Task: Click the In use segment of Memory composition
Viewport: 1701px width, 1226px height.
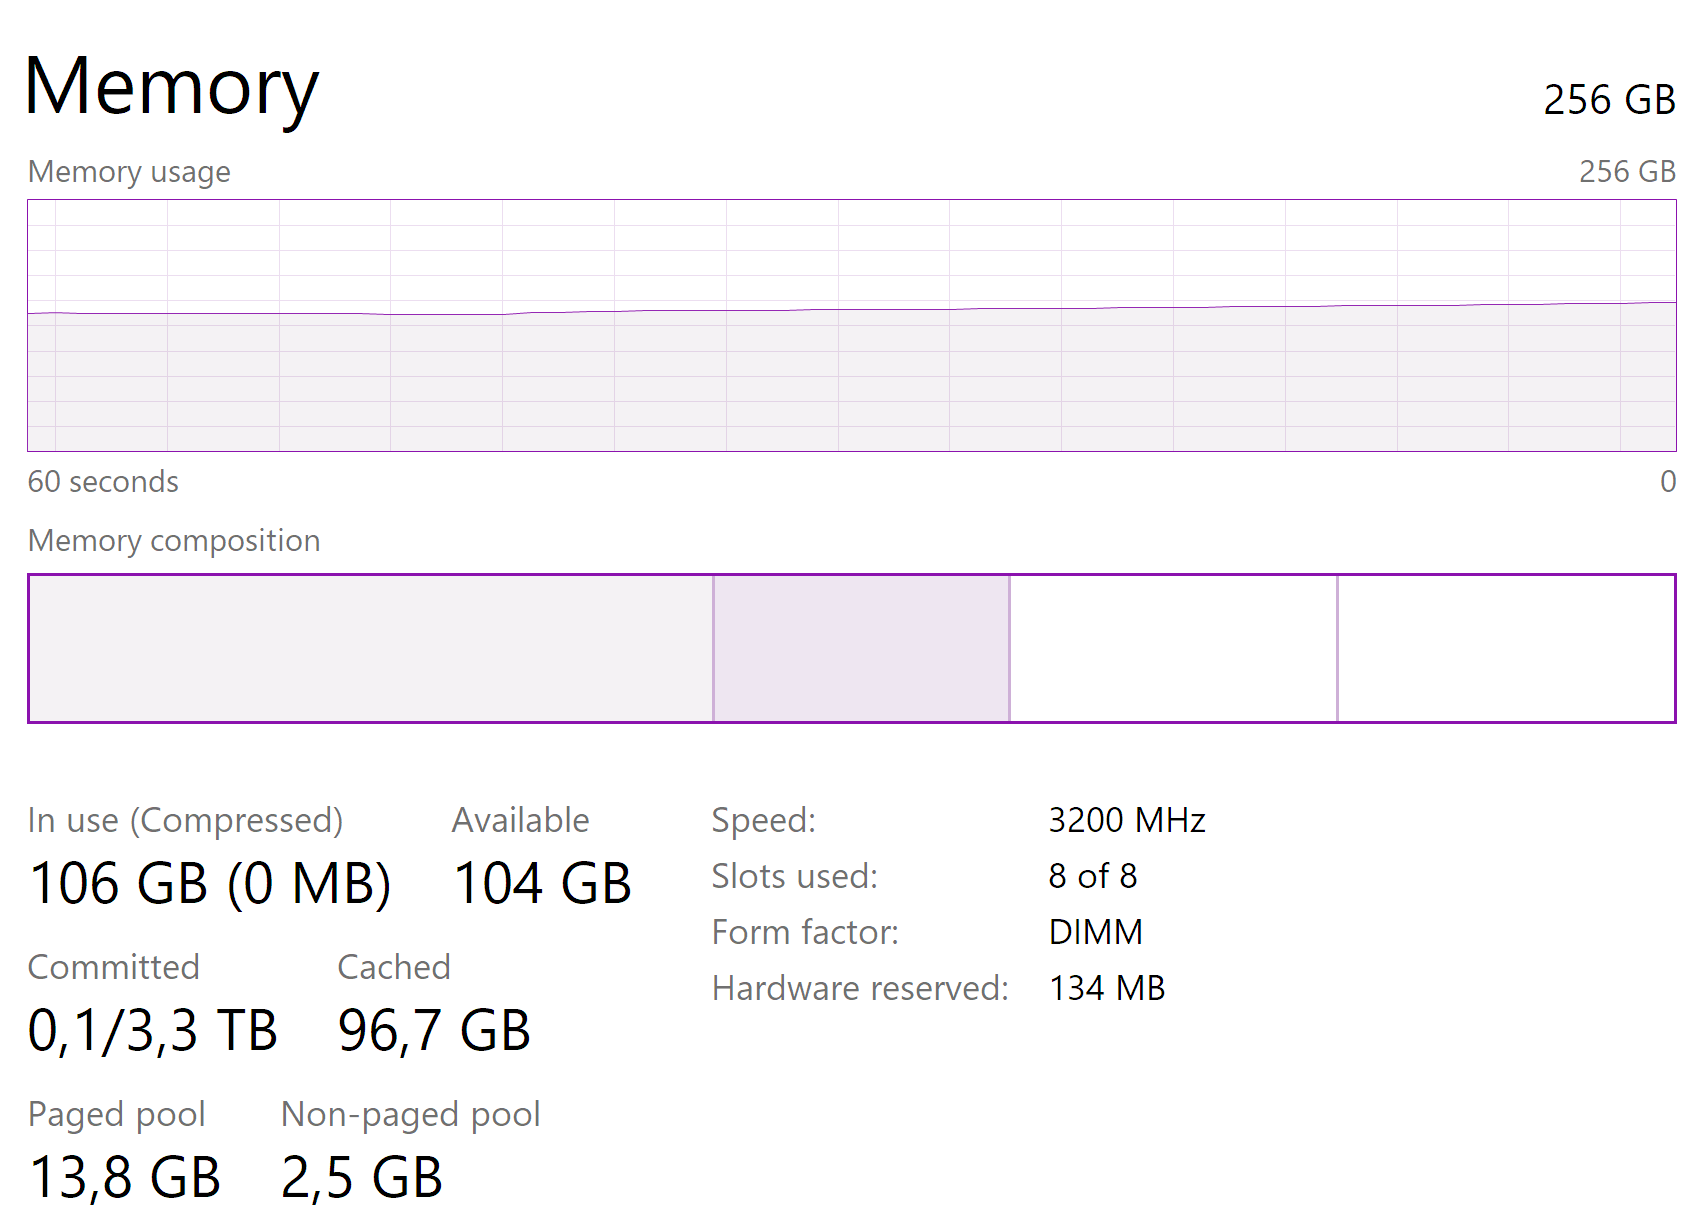Action: (370, 648)
